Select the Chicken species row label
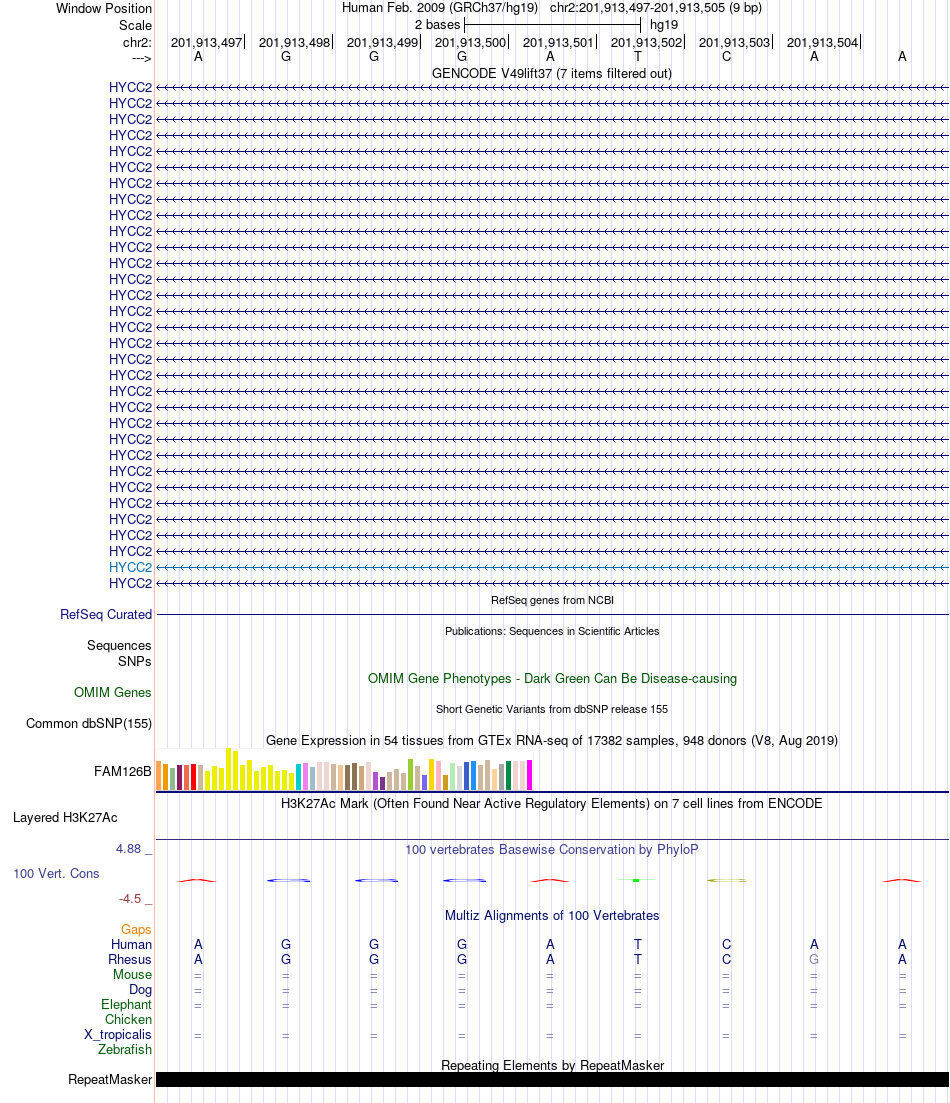The width and height of the screenshot is (950, 1103). [x=128, y=1019]
